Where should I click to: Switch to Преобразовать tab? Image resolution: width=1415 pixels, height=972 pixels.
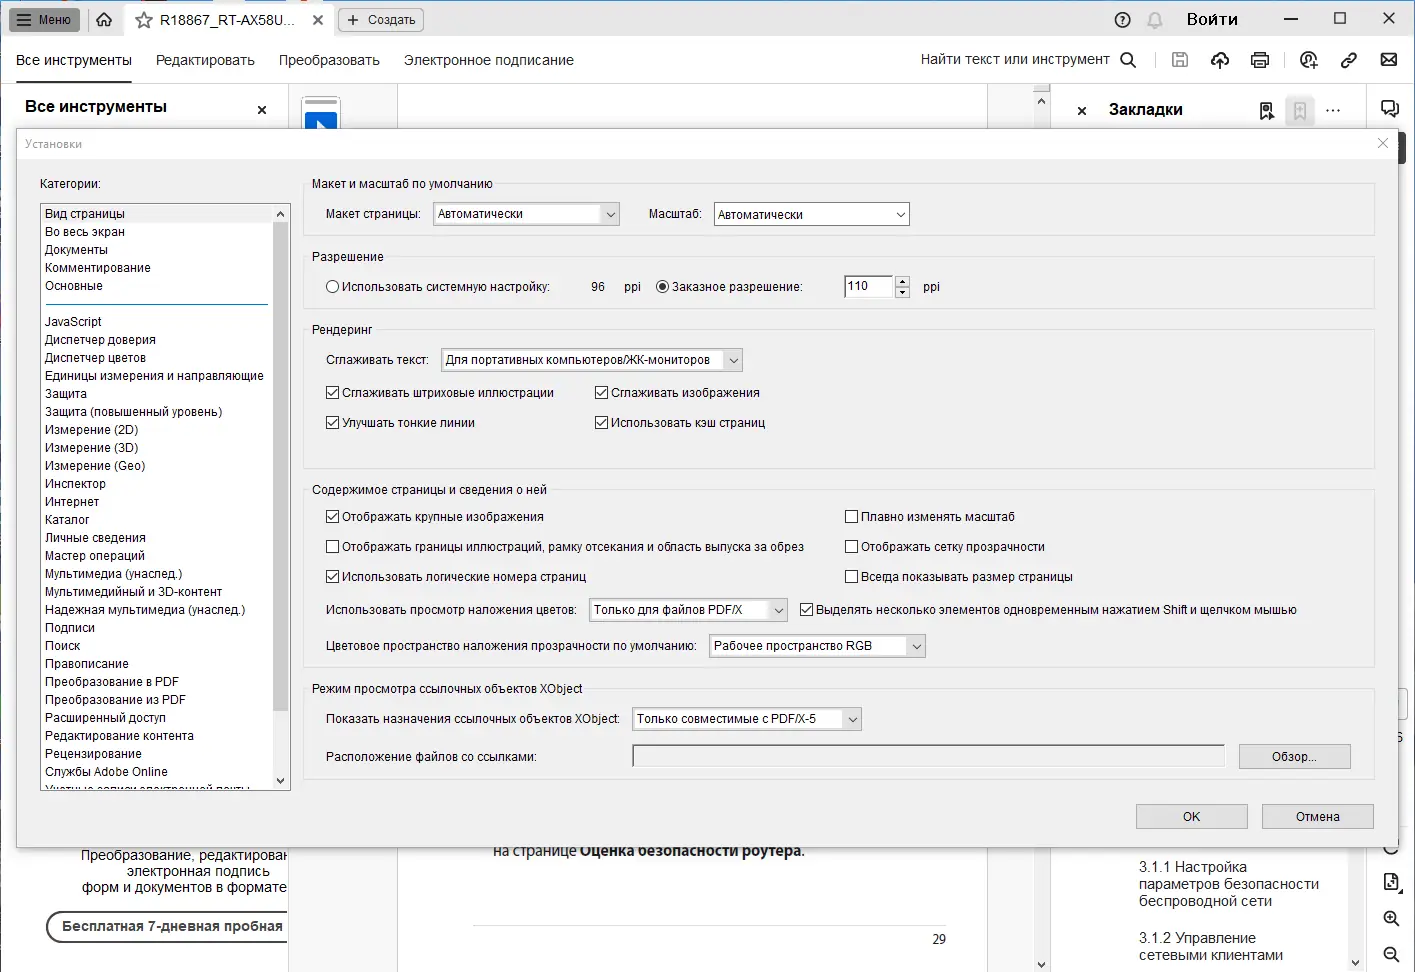[x=329, y=60]
